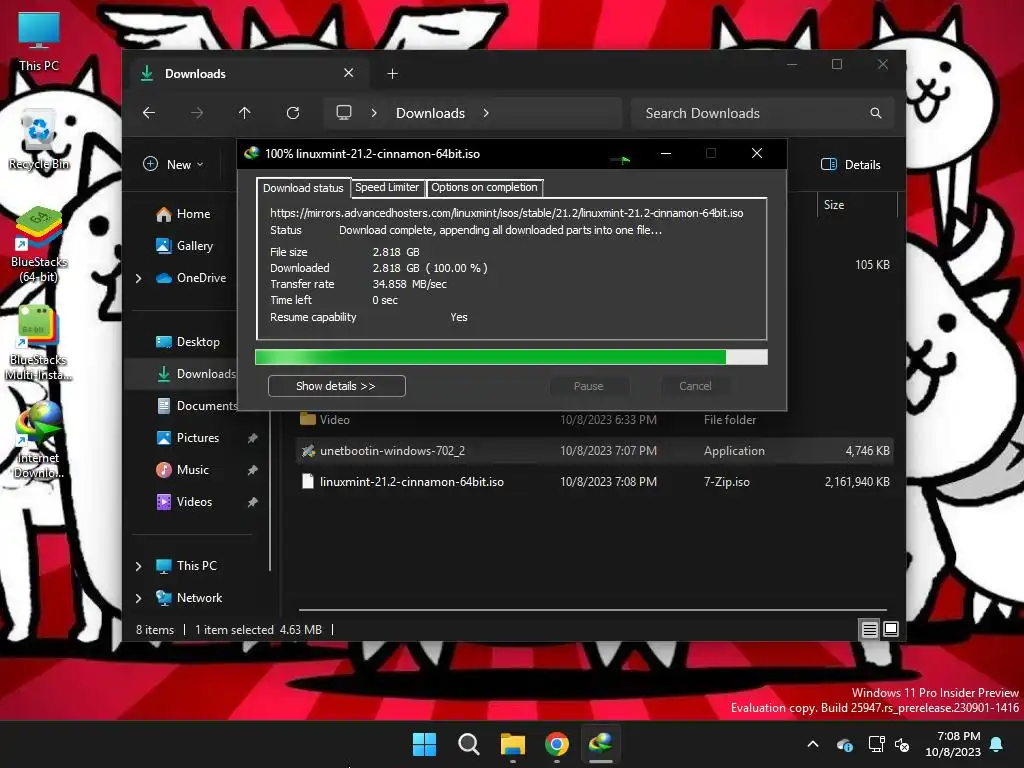
Task: Open Google Chrome from taskbar
Action: 557,744
